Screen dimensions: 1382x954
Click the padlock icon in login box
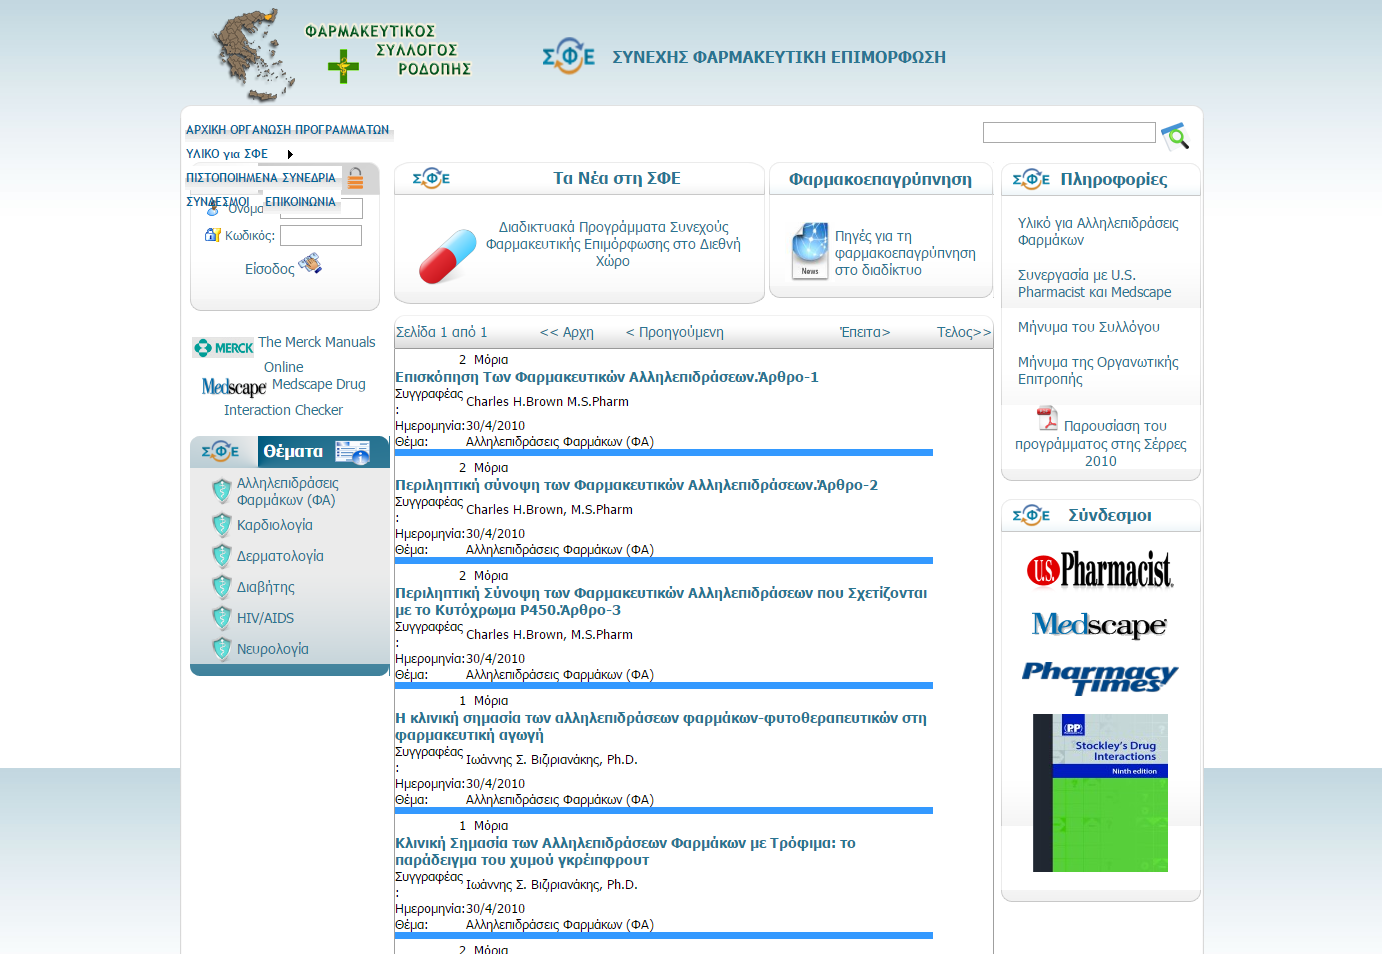(x=355, y=179)
